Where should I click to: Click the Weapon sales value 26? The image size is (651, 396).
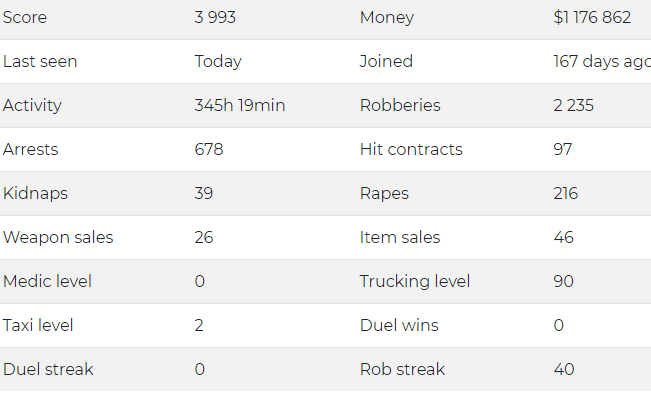pyautogui.click(x=203, y=237)
